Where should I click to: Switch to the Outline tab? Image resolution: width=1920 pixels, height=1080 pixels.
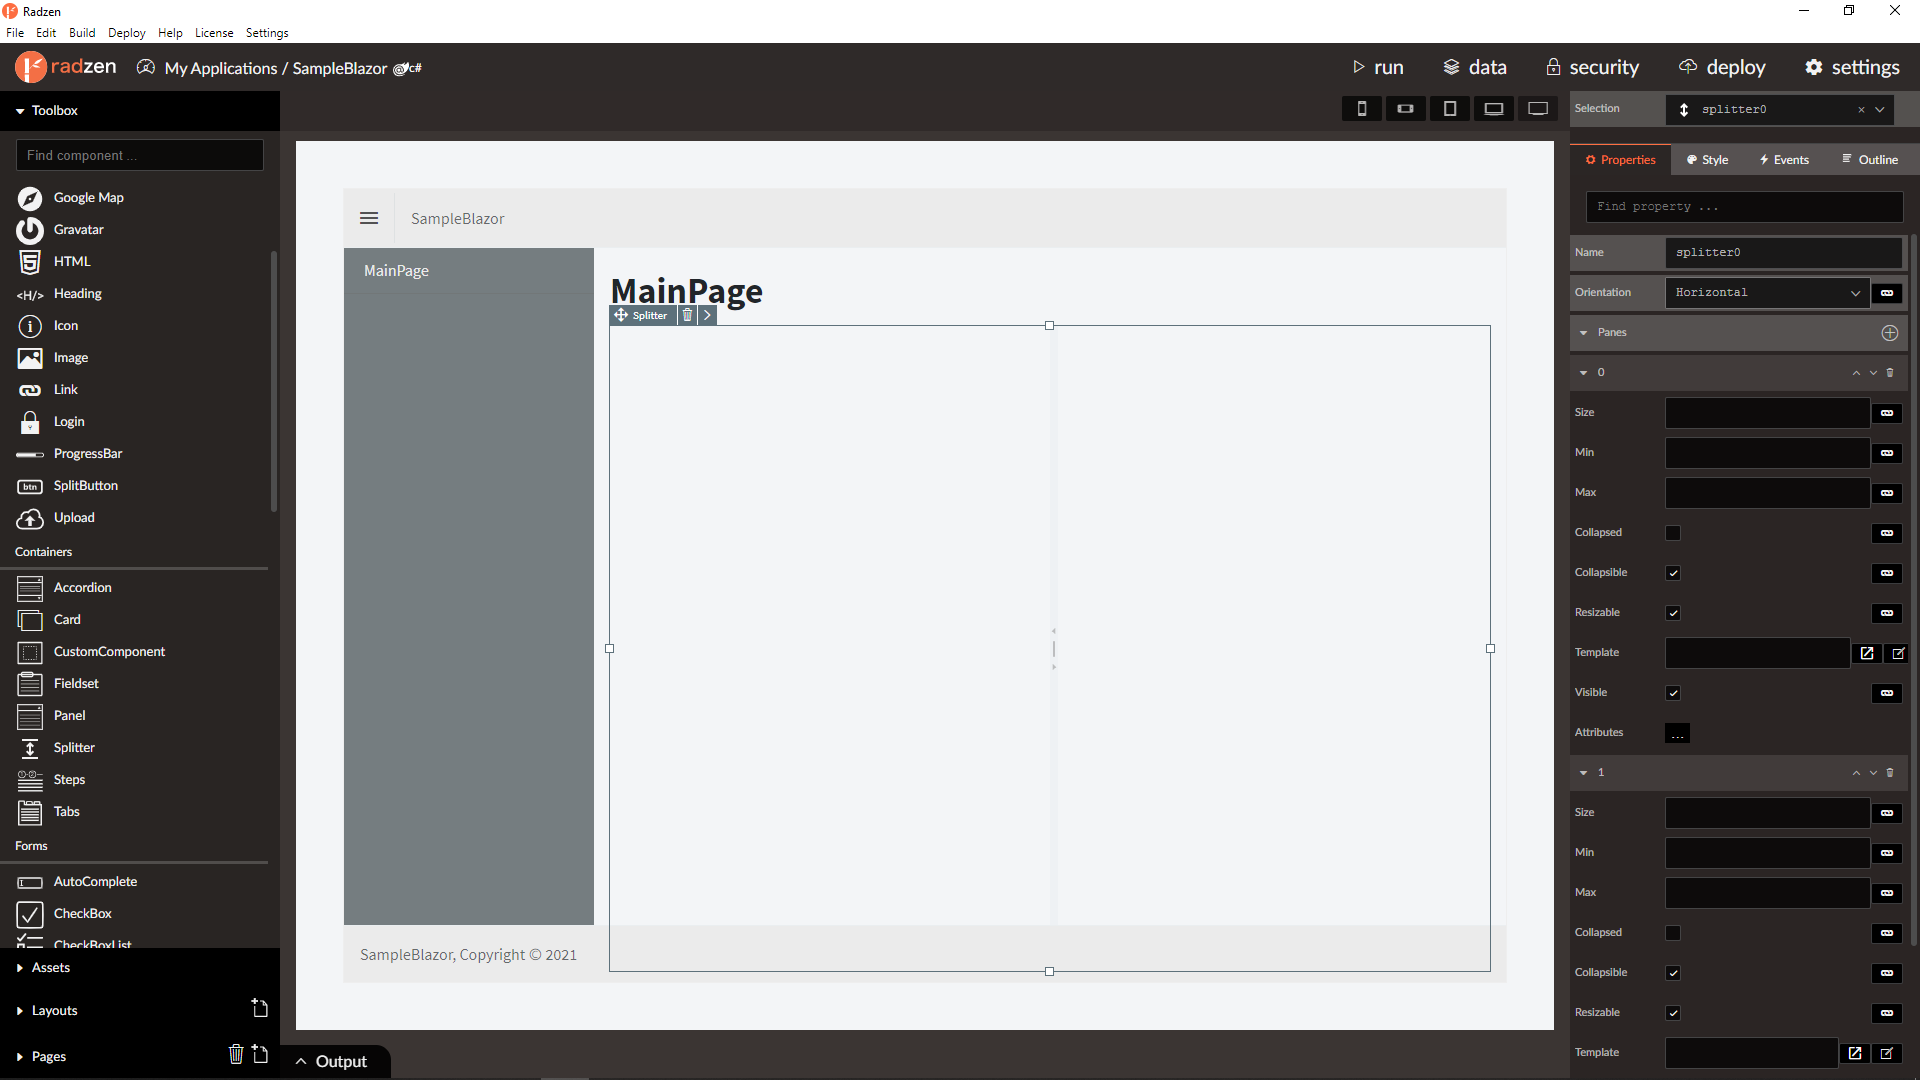click(x=1870, y=160)
